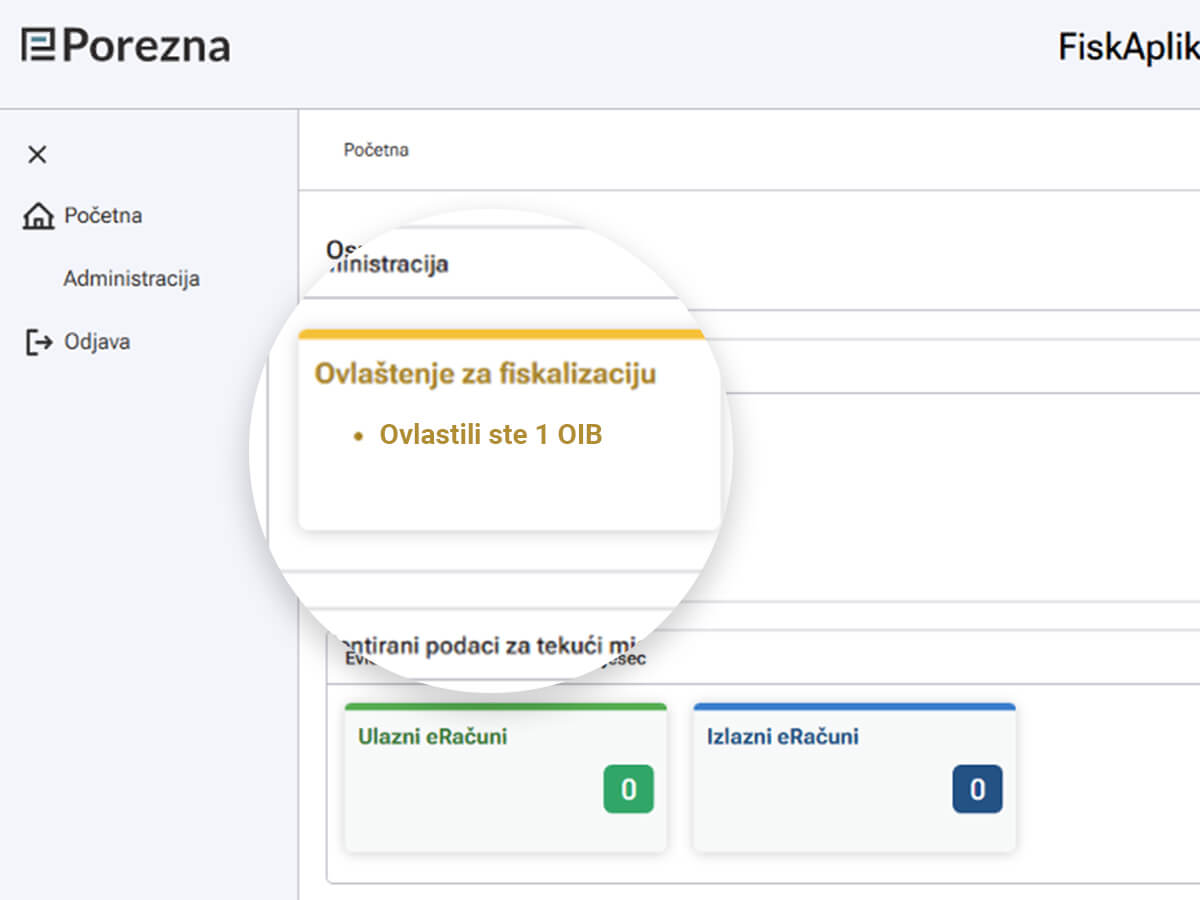Open the Ovlaštenje za fiskalizaciju heading

(x=485, y=374)
